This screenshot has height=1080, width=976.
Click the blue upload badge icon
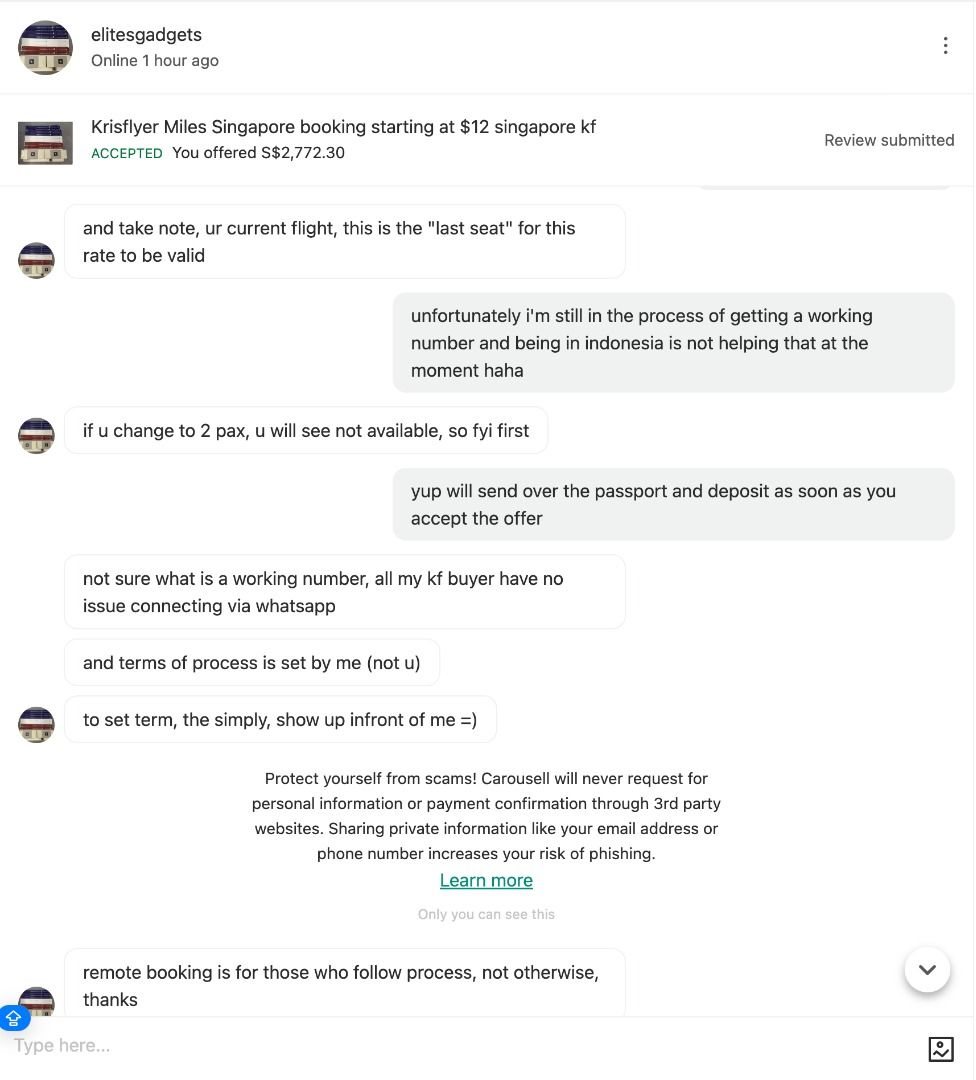pos(14,1018)
